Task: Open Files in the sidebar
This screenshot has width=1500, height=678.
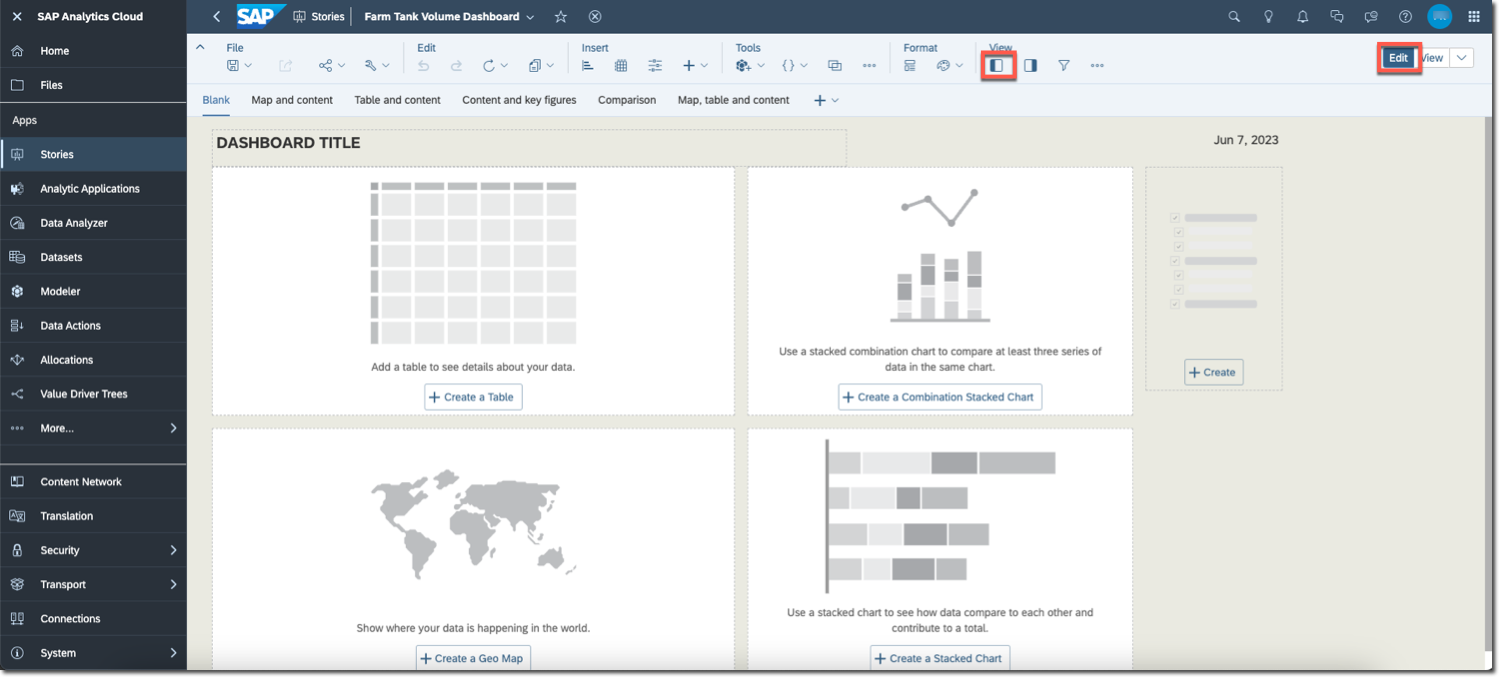Action: click(93, 85)
